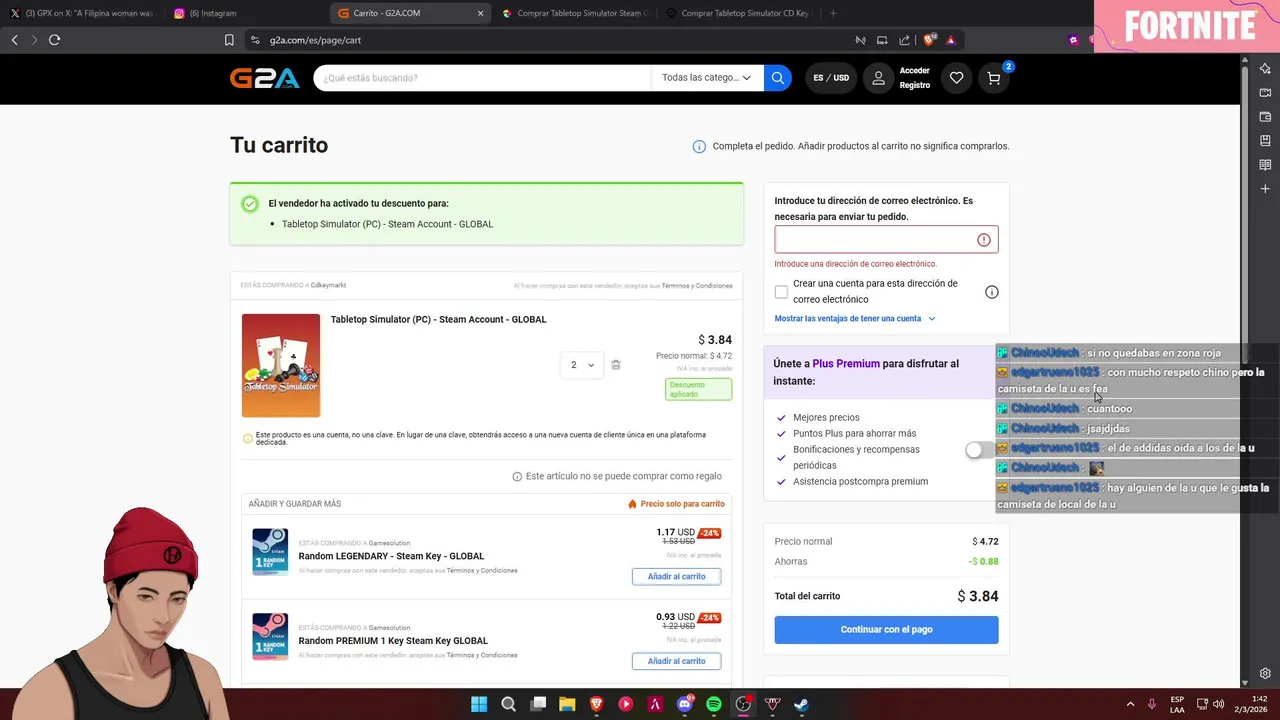
Task: Click the volume speaker tray icon
Action: [x=1219, y=704]
